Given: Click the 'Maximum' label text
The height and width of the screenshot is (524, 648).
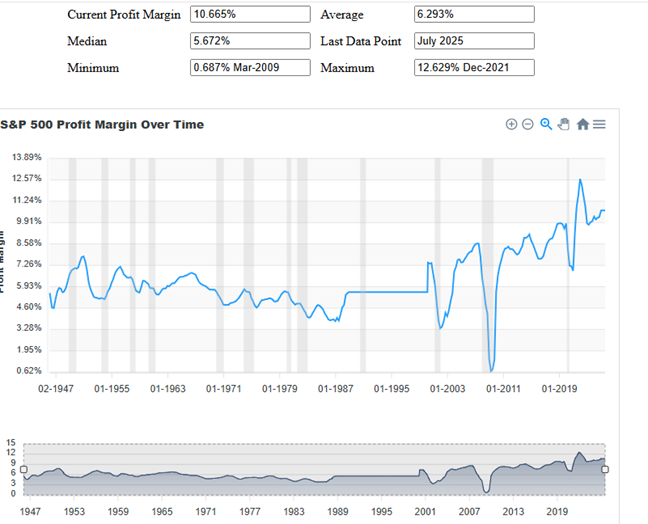Looking at the screenshot, I should click(x=348, y=68).
